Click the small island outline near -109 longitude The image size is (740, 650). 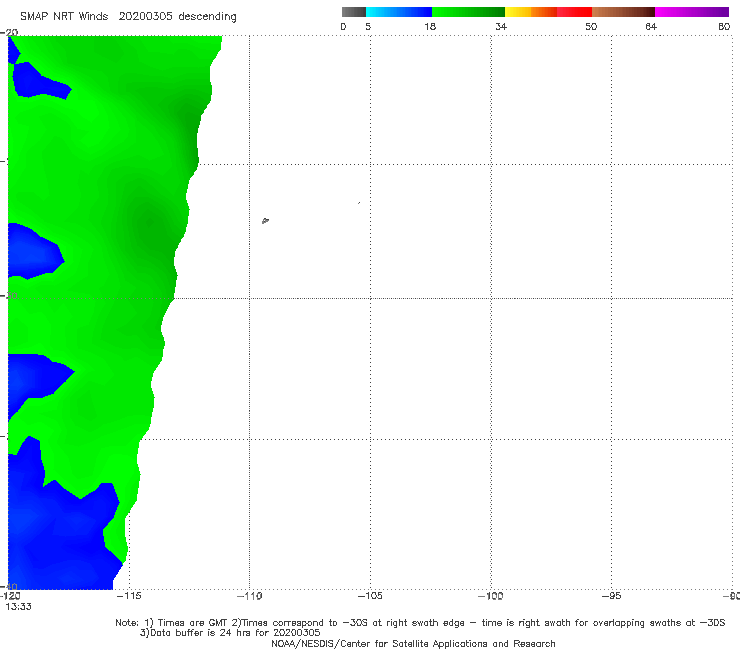pos(265,220)
